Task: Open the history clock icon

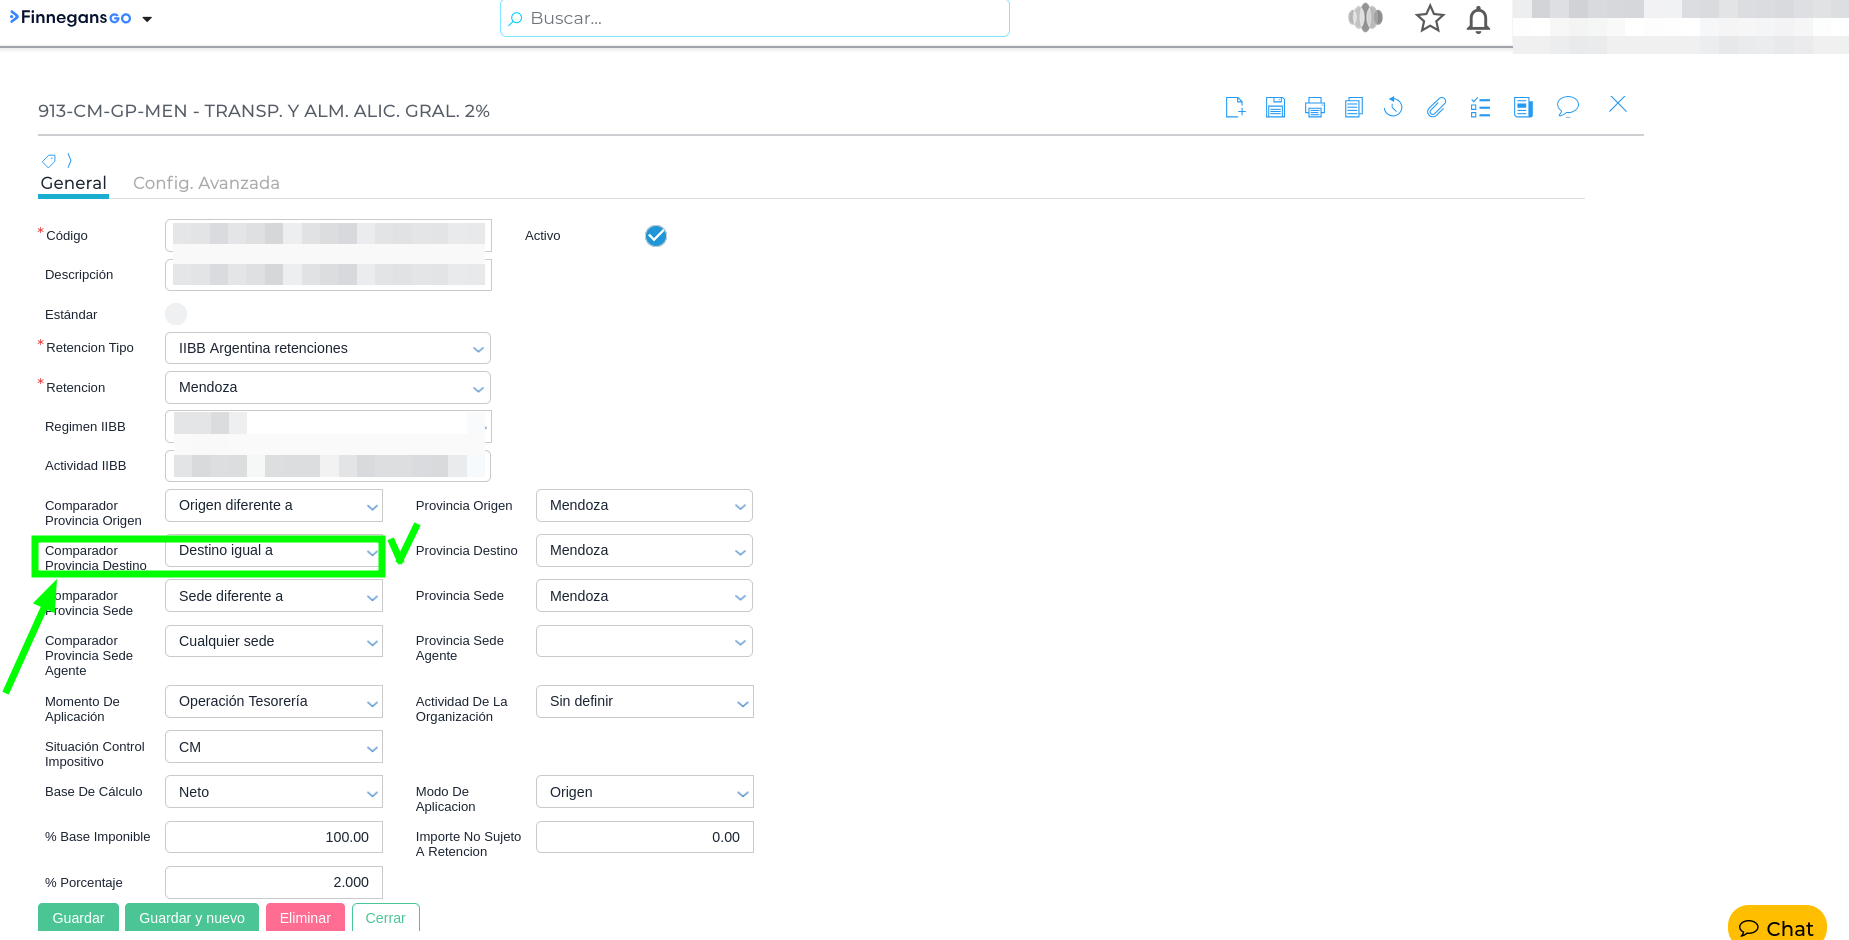Action: click(1393, 107)
